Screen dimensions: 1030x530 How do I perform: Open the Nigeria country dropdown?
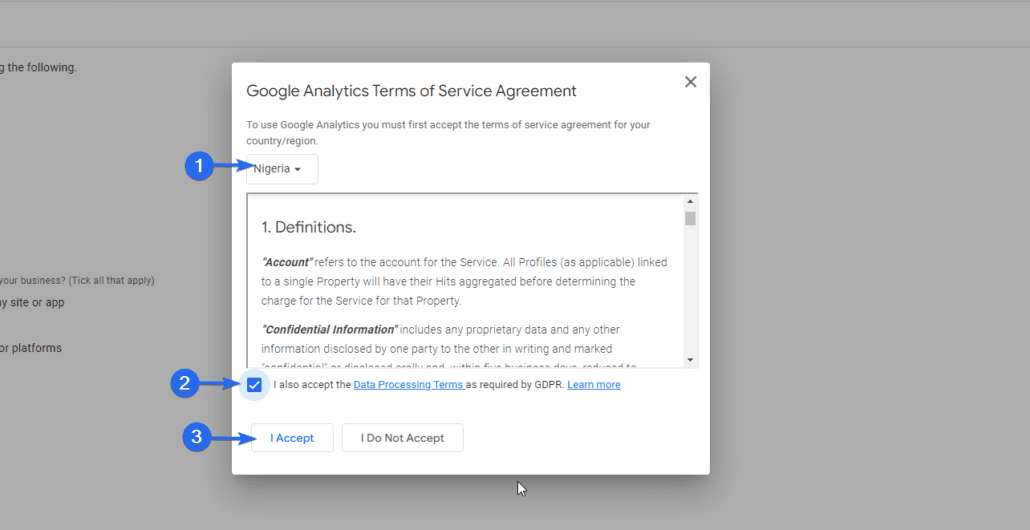(x=282, y=169)
